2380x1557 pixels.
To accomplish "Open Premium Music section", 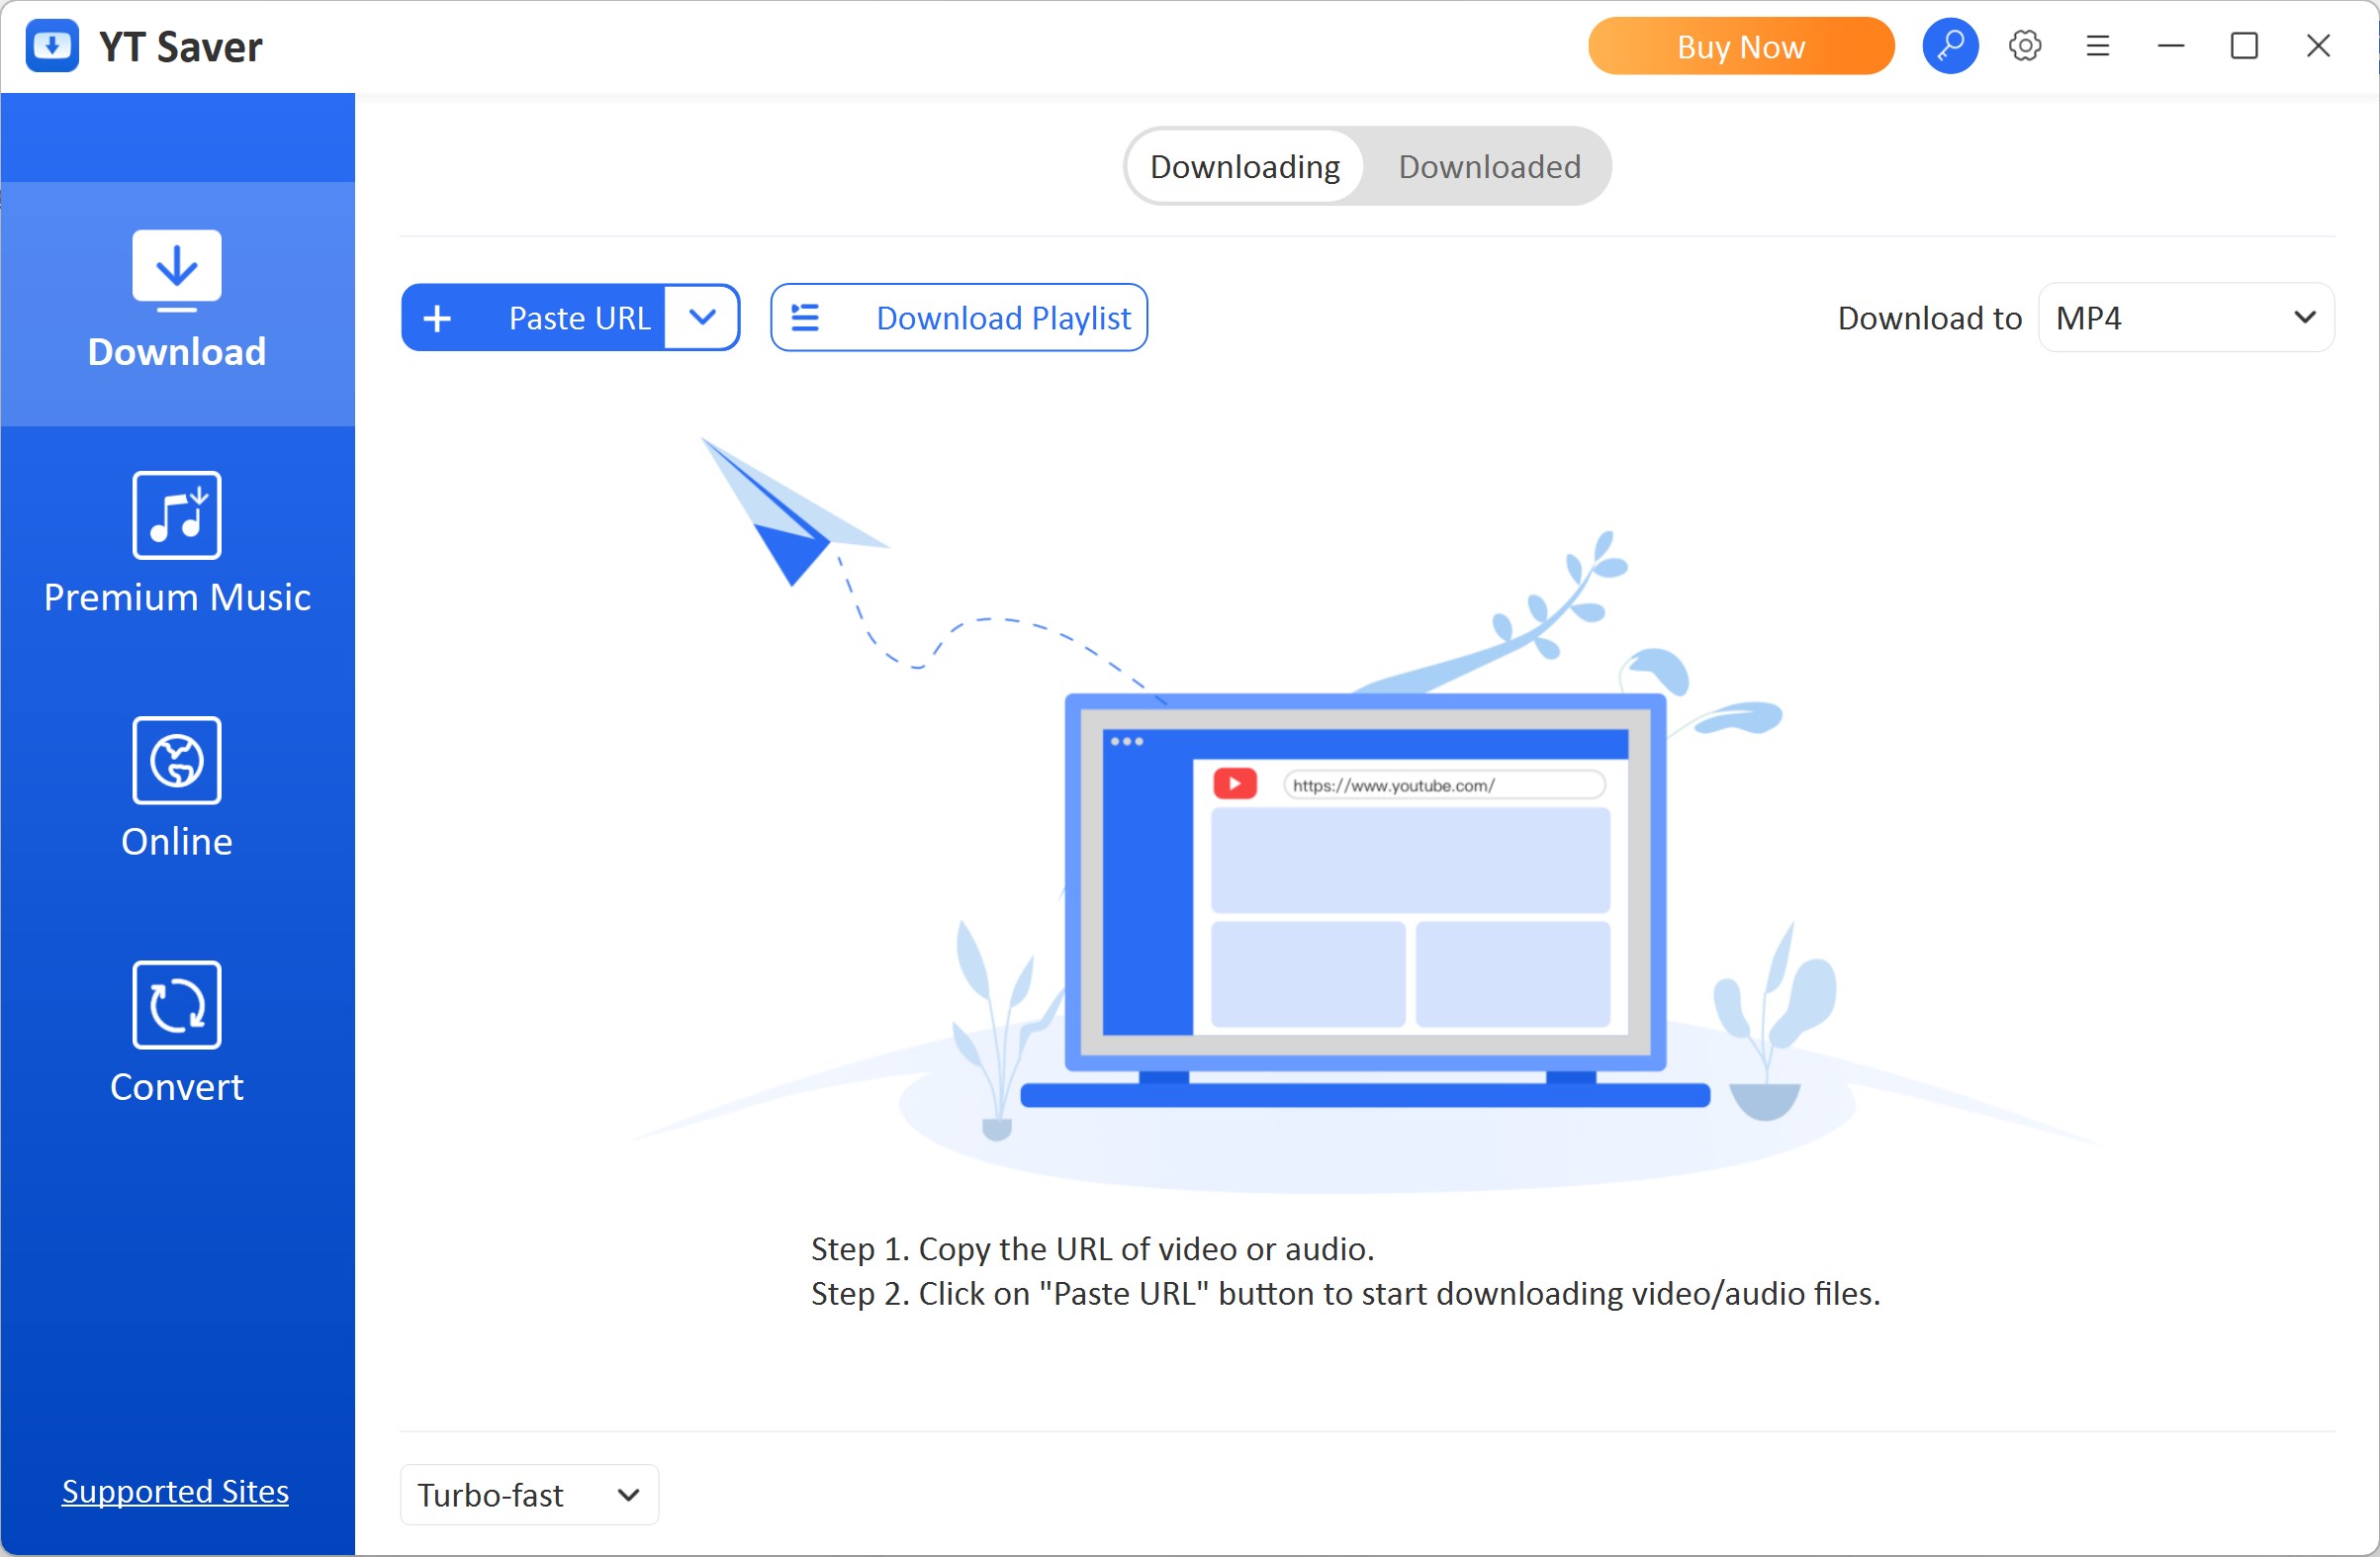I will click(x=177, y=545).
